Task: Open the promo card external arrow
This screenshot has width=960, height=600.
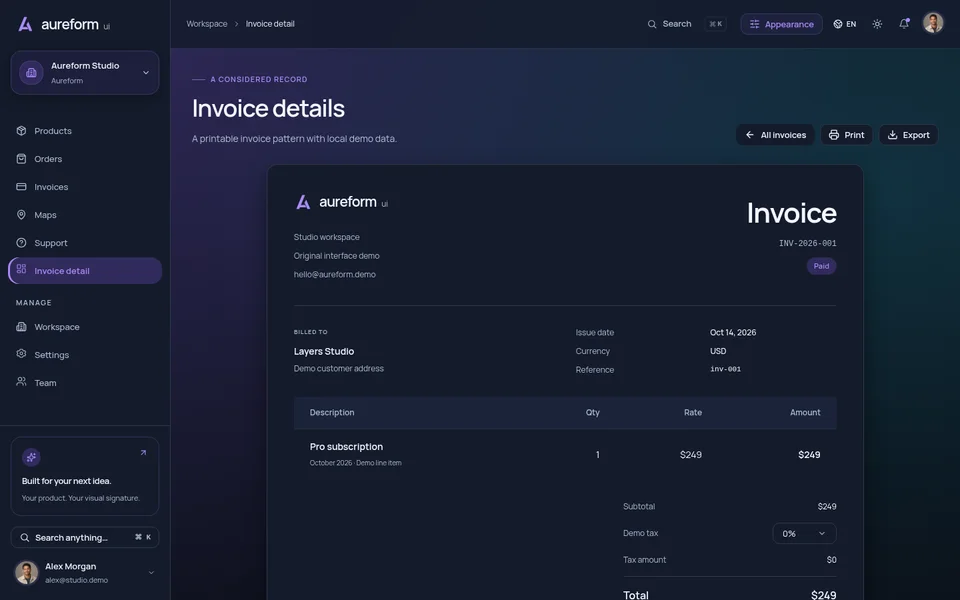Action: (143, 453)
